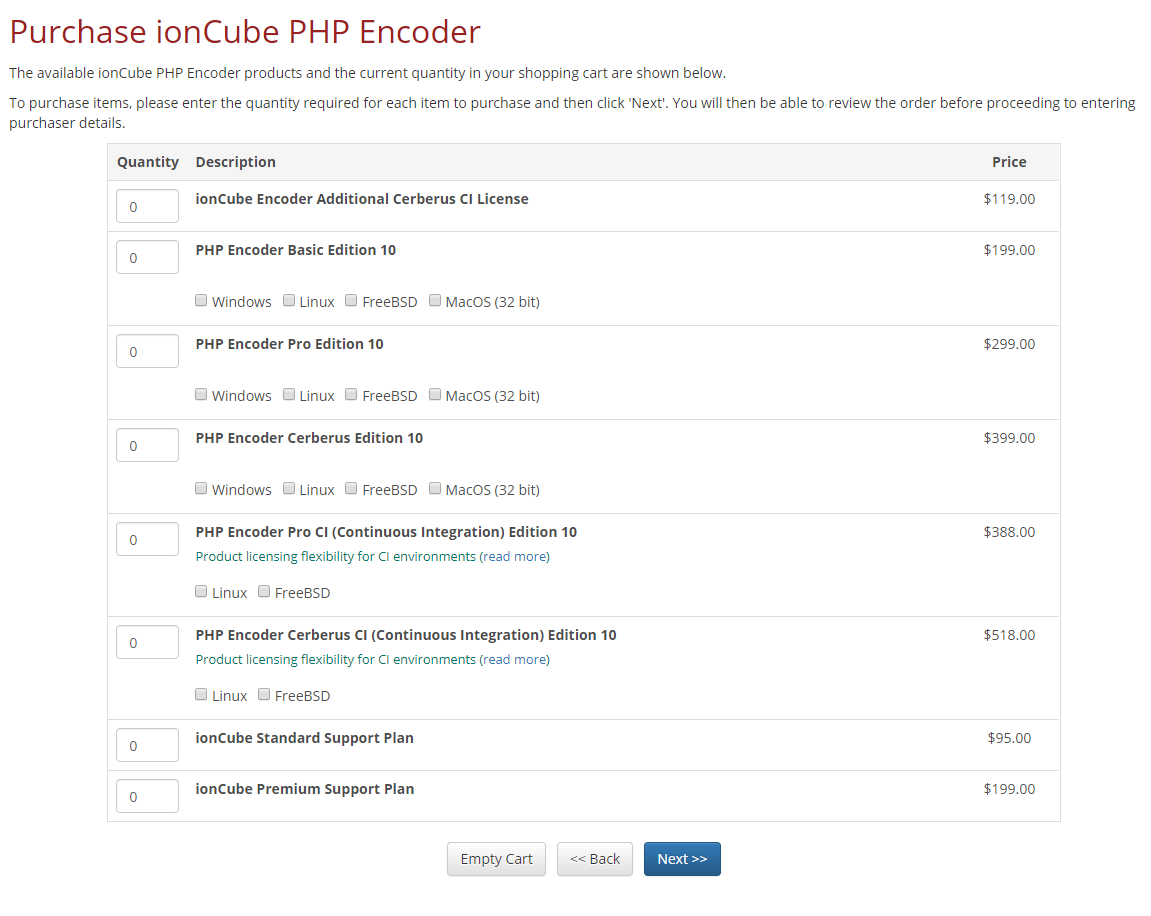Select MacOS (32 bit) for Basic Edition
Screen dimensions: 1151x916
[x=435, y=301]
